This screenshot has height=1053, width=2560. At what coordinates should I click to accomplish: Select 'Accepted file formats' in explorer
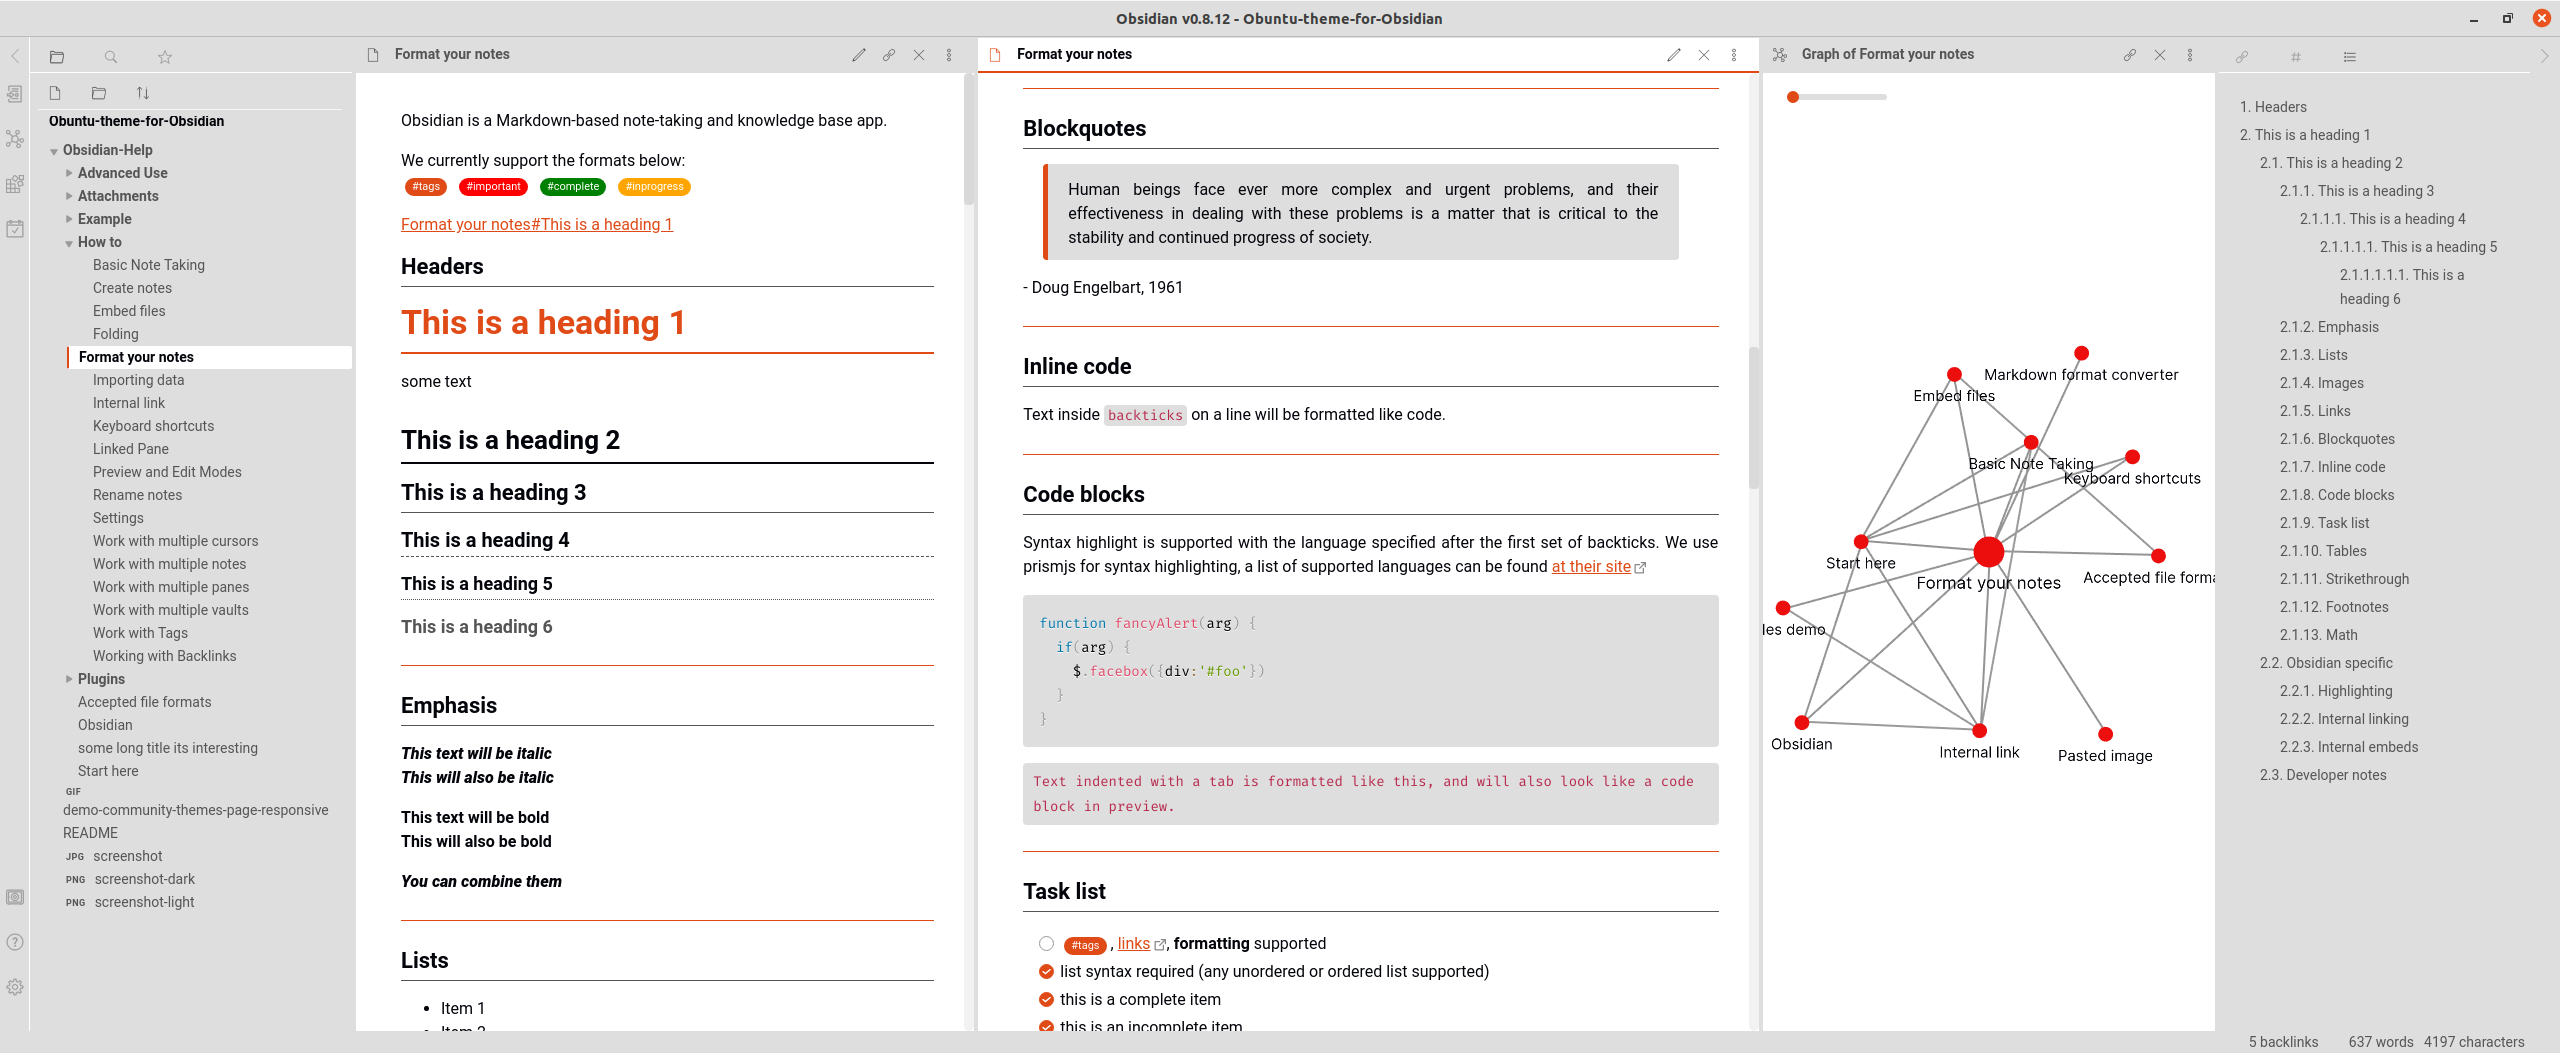point(145,702)
